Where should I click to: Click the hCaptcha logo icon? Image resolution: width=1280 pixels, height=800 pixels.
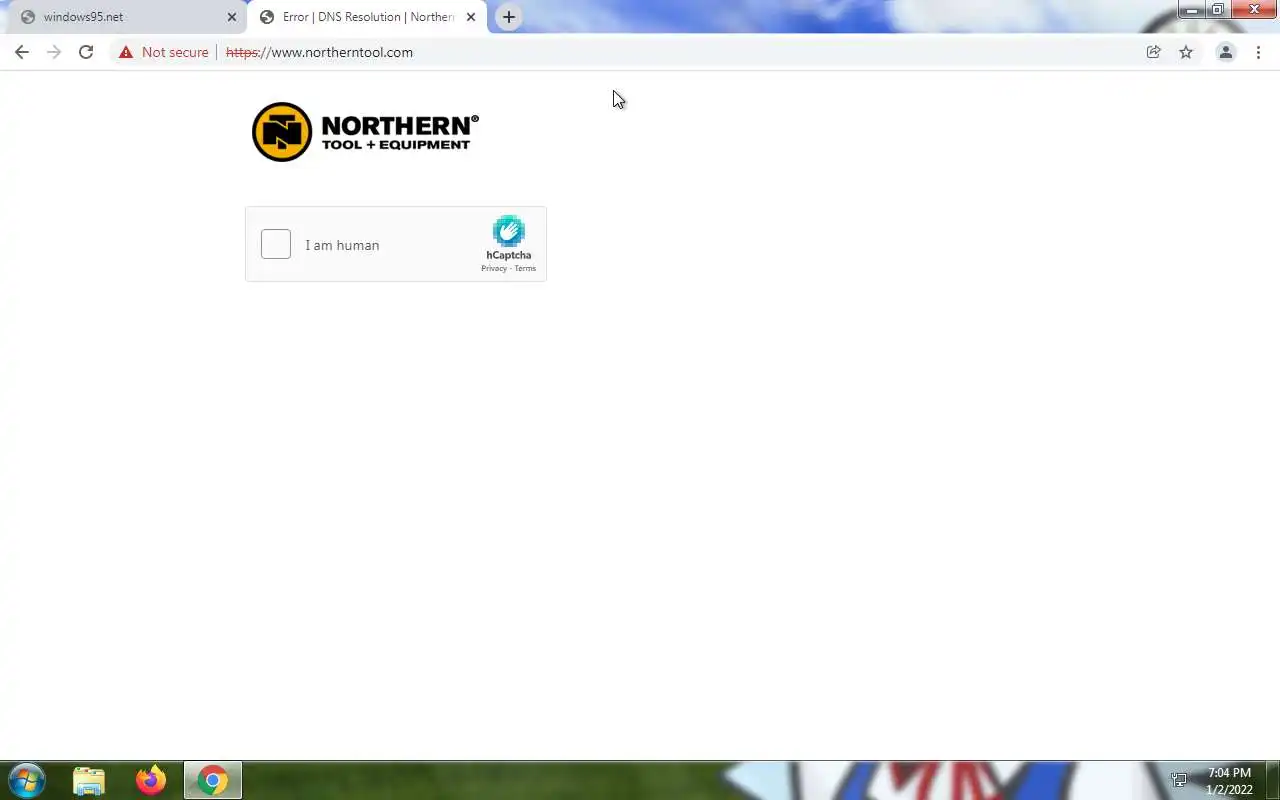509,231
